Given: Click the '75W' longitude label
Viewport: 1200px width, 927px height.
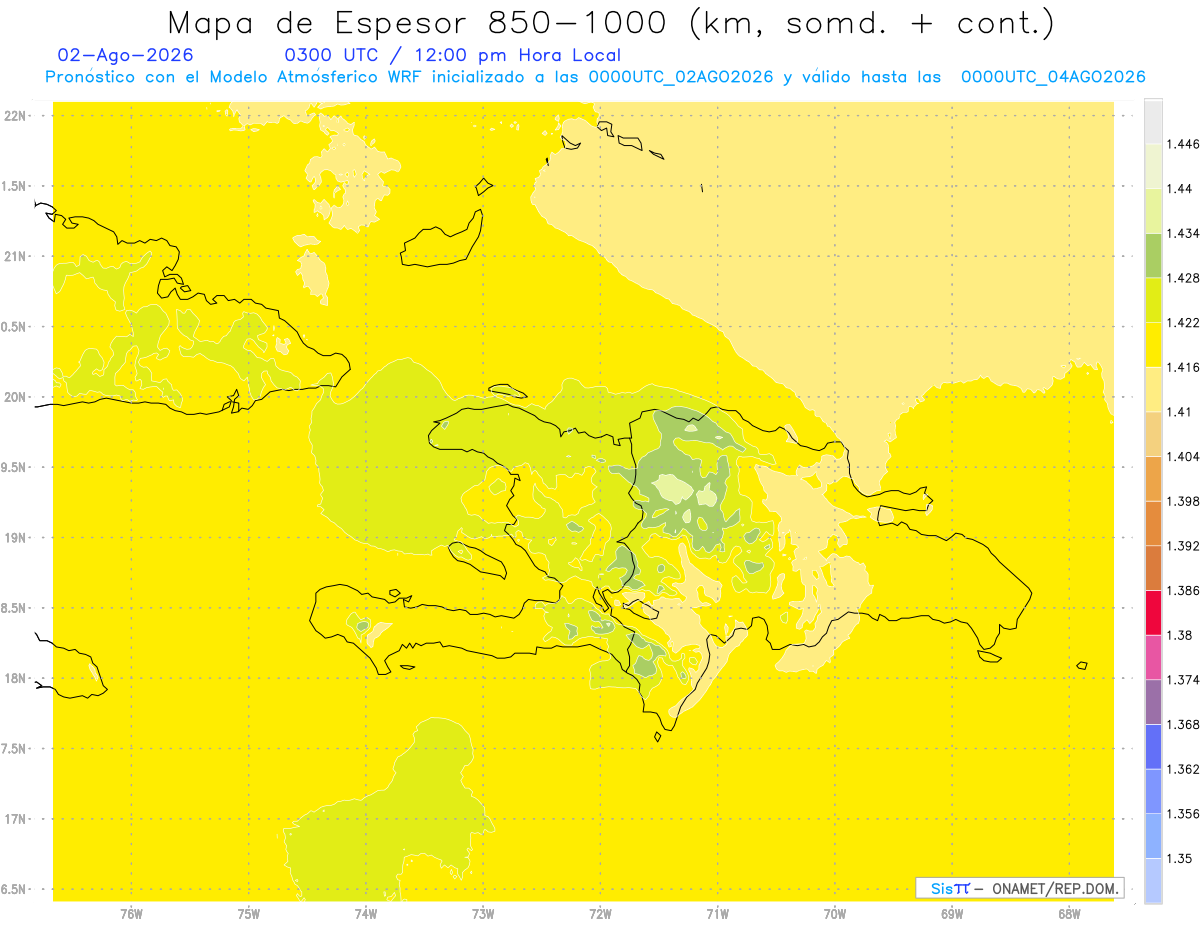Looking at the screenshot, I should coord(249,913).
